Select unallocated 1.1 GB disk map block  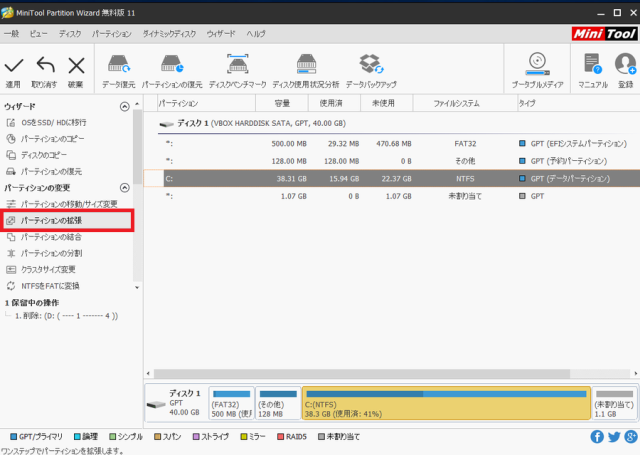click(614, 403)
